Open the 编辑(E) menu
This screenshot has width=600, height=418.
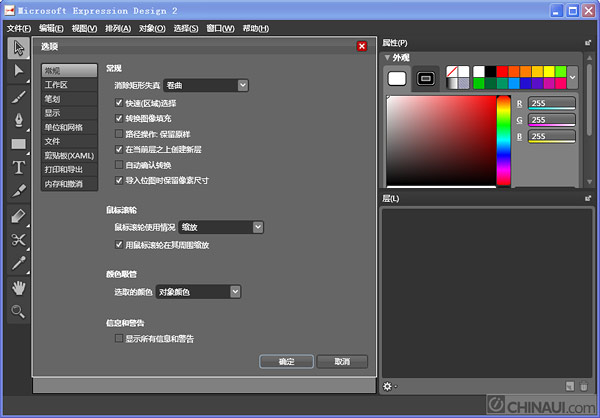[51, 28]
